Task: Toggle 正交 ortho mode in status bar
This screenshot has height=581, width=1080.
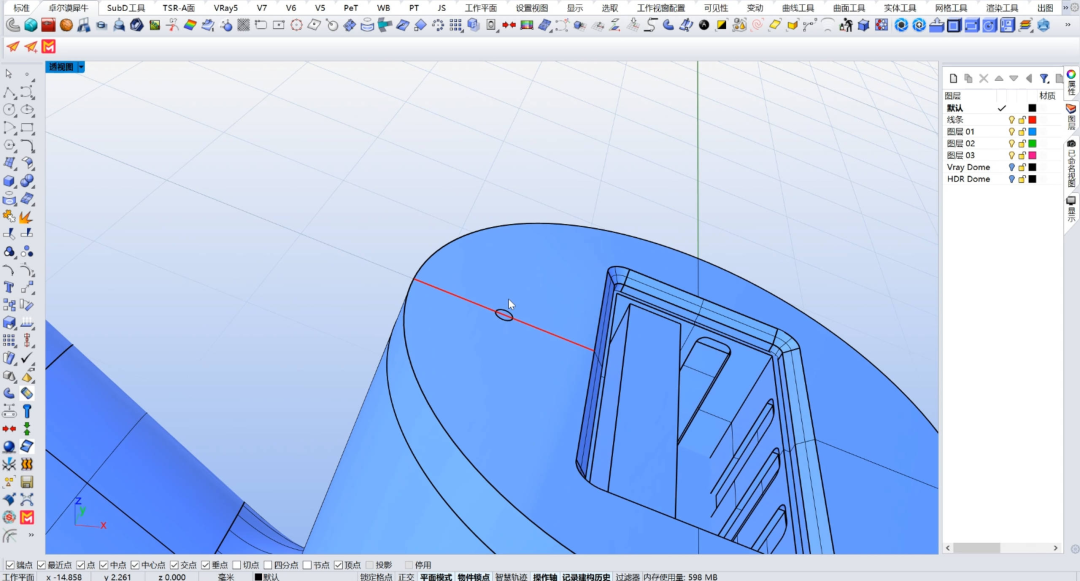Action: pyautogui.click(x=406, y=577)
